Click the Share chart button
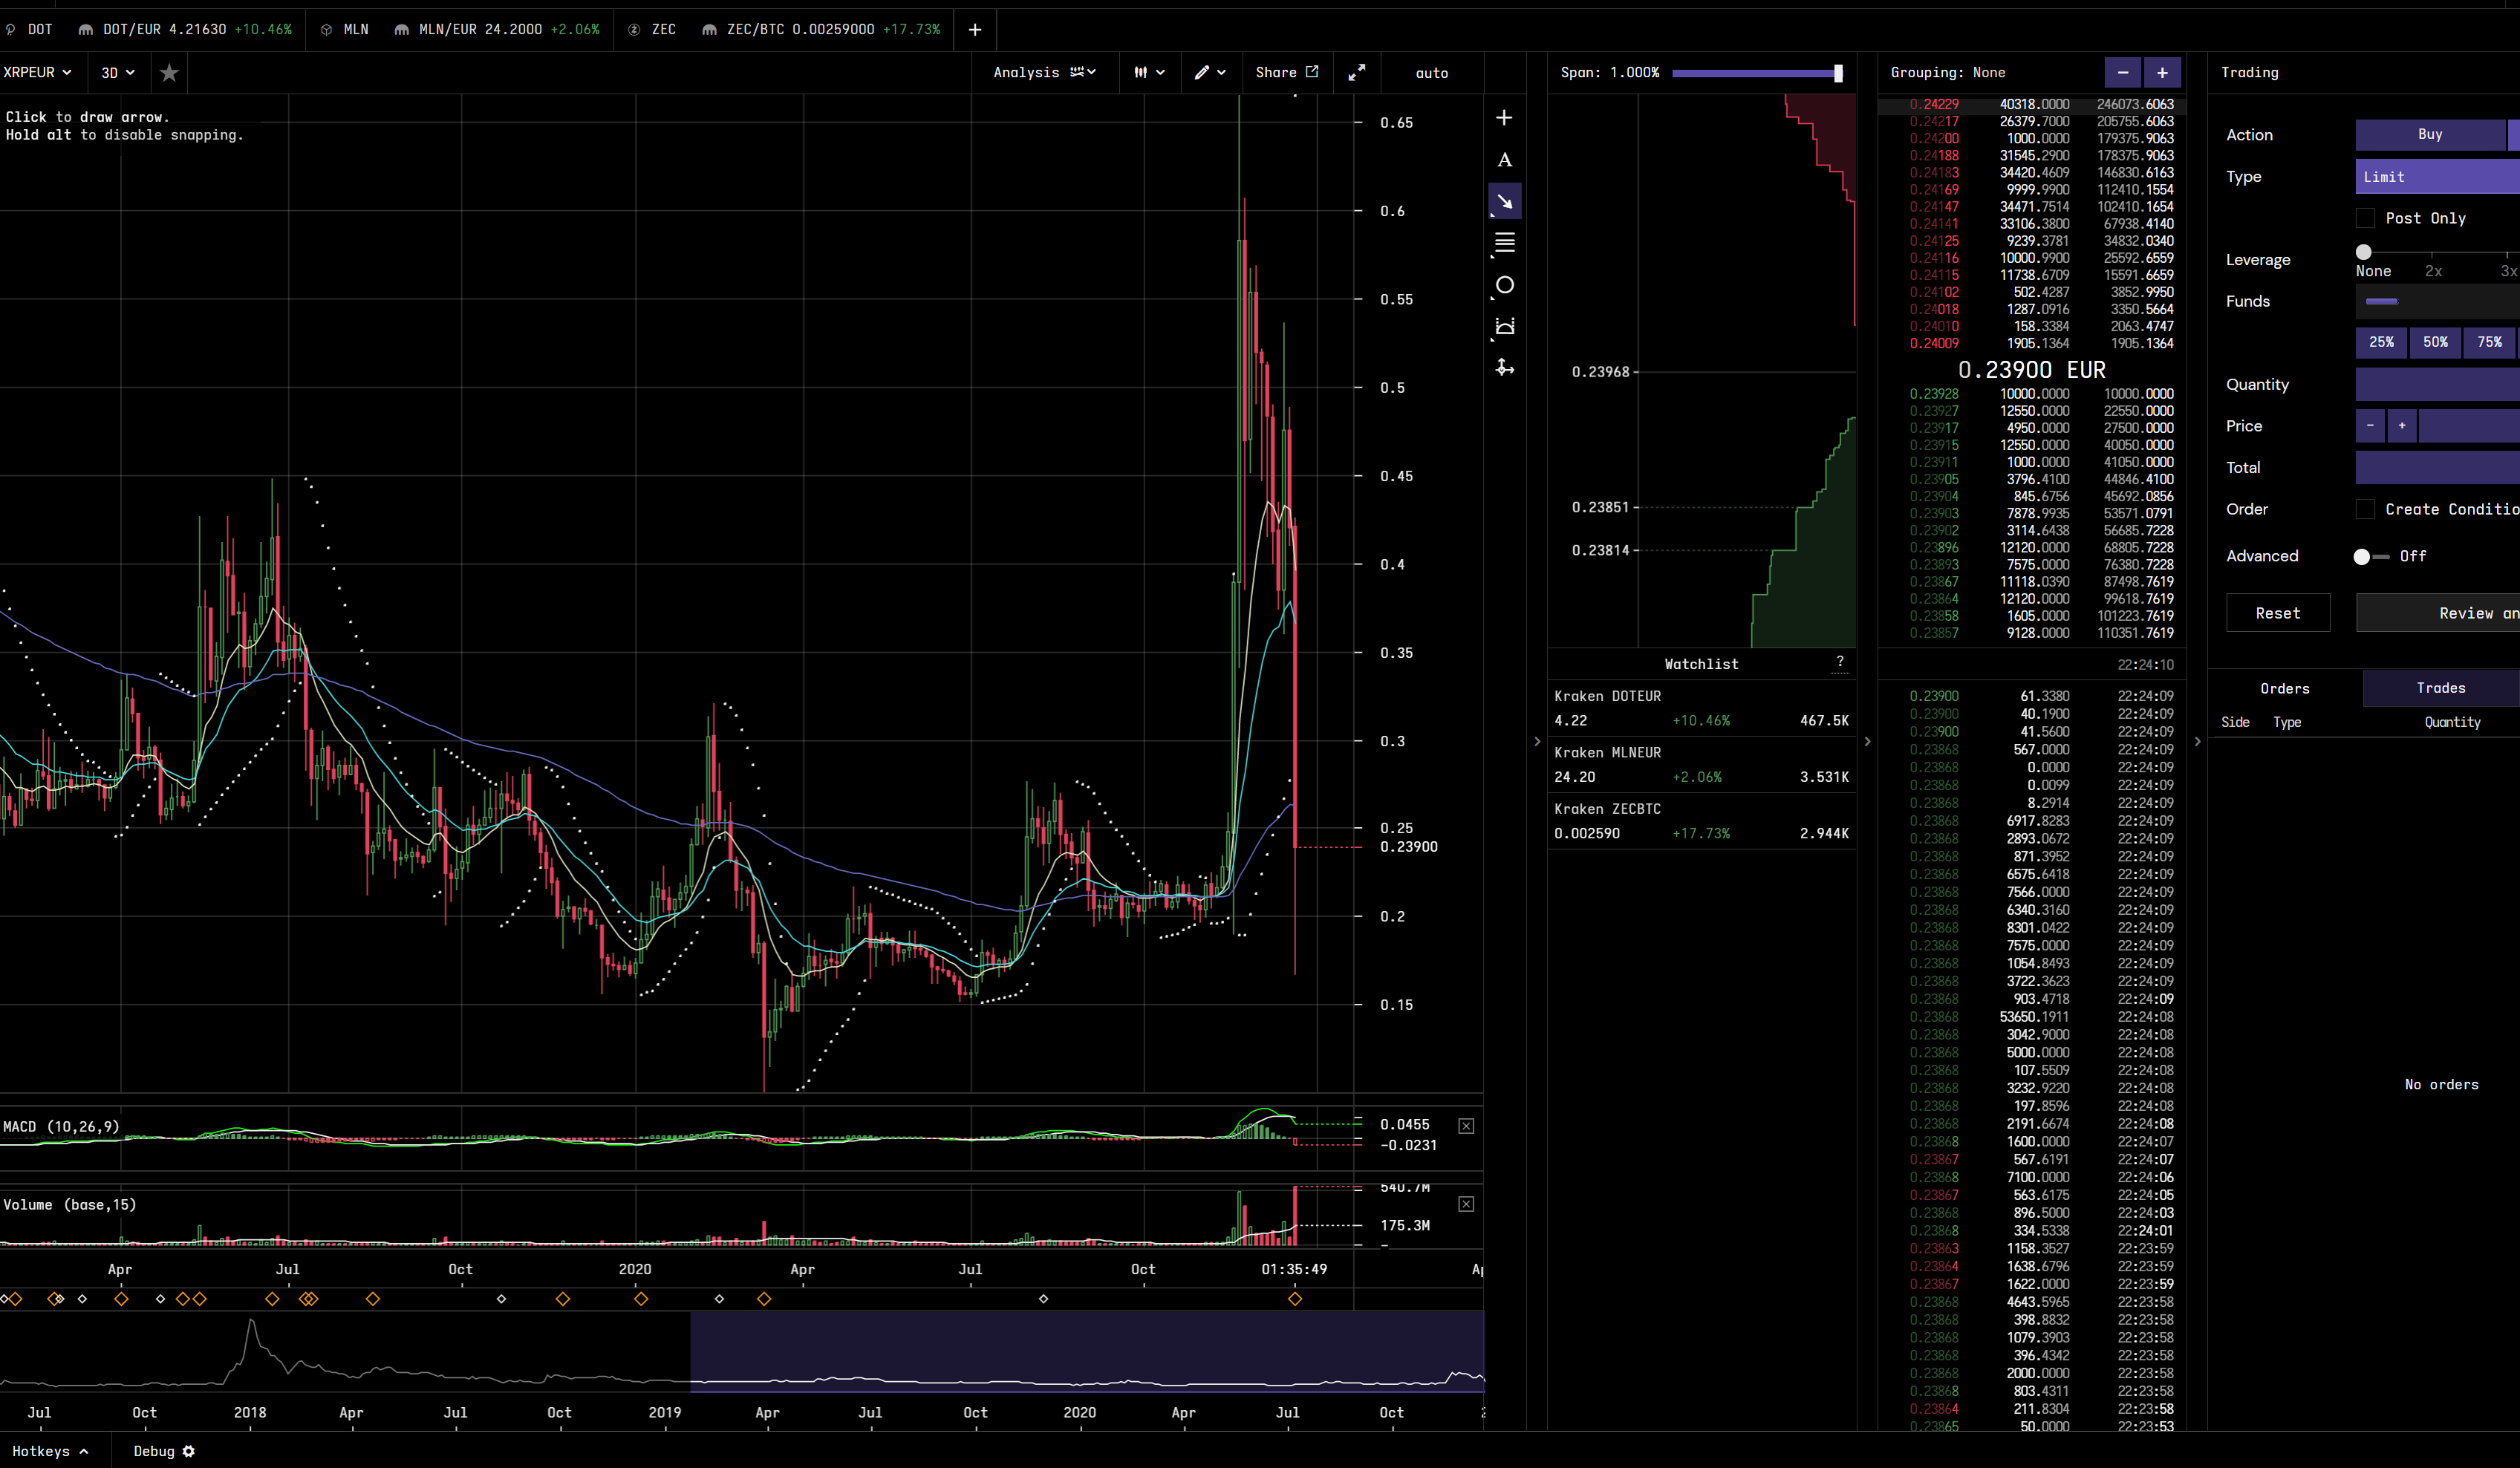 (x=1286, y=72)
